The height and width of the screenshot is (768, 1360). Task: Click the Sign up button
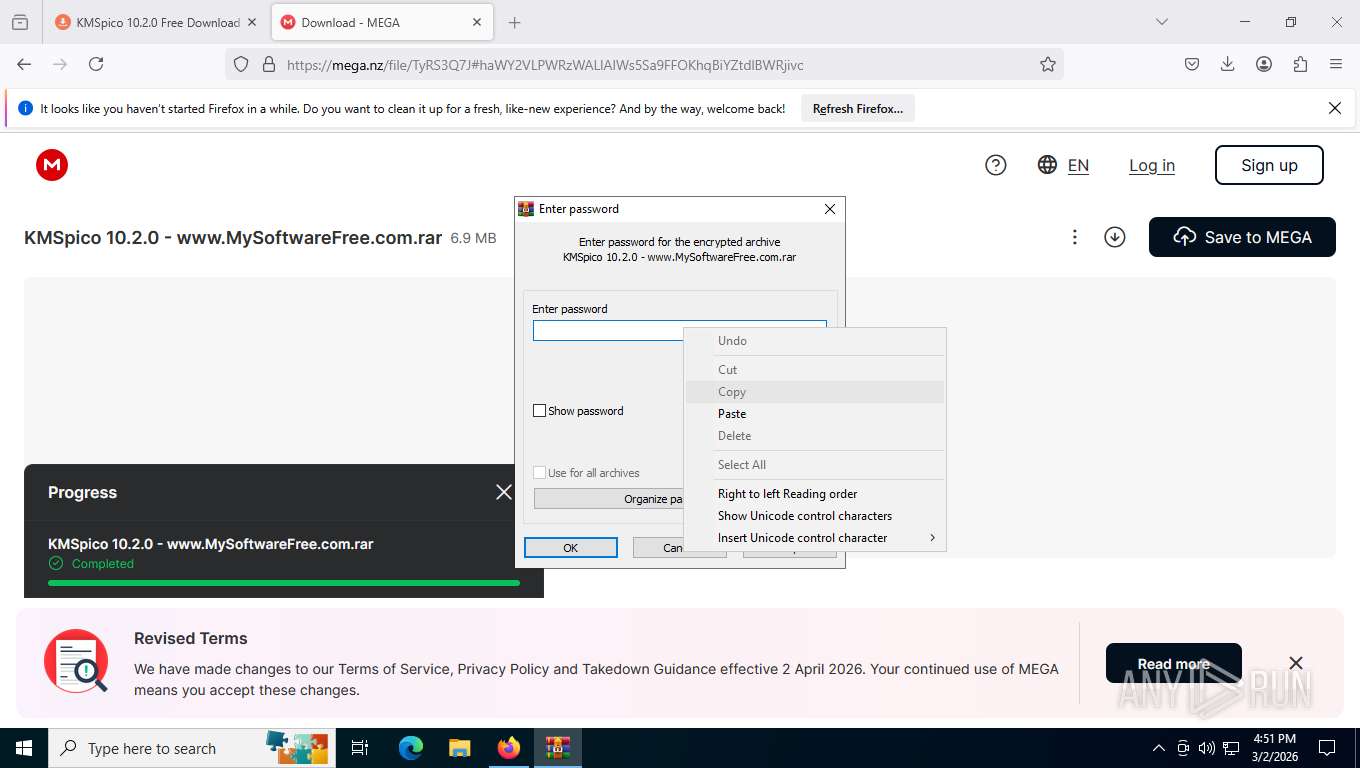(x=1269, y=165)
